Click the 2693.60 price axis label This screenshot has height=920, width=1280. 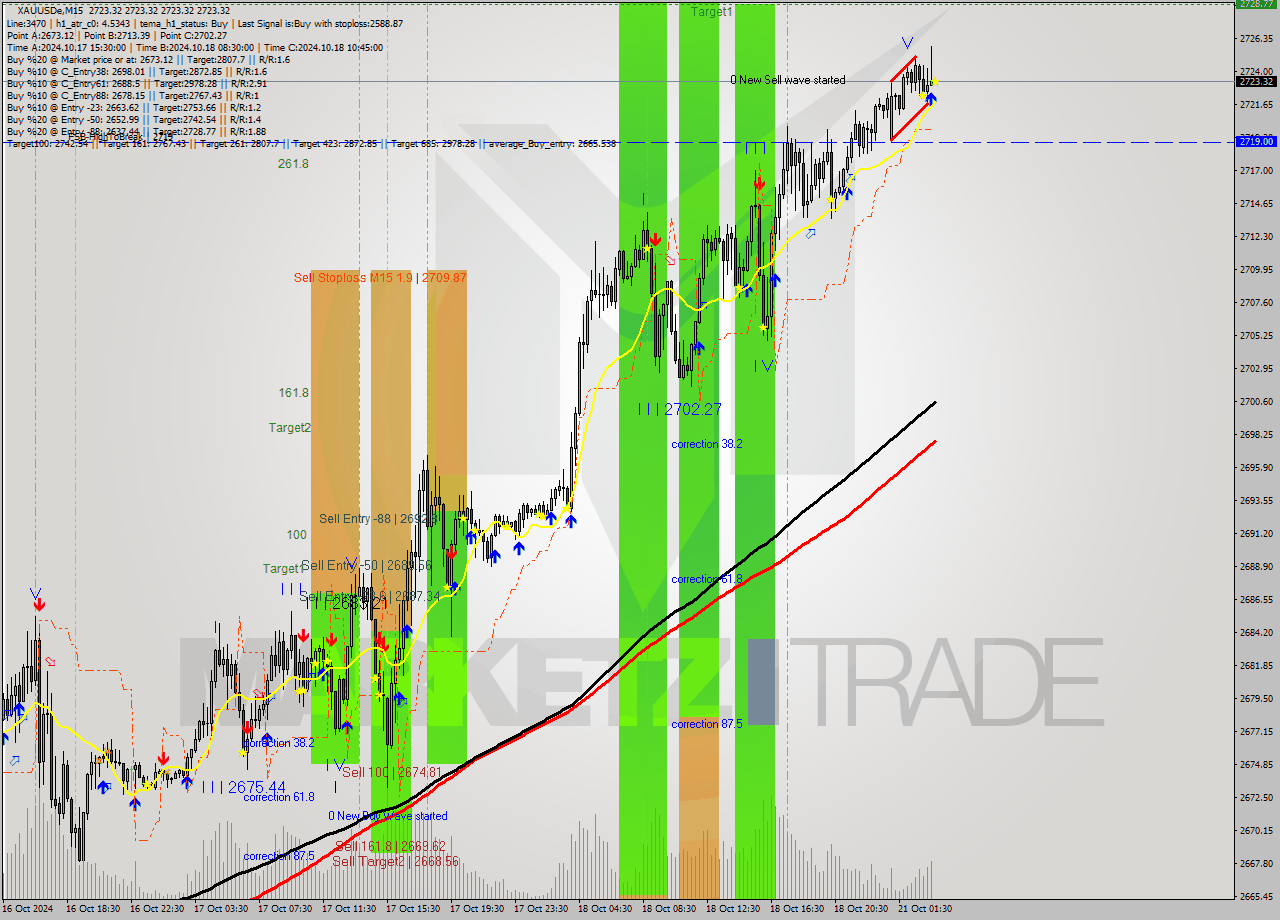pyautogui.click(x=1256, y=500)
